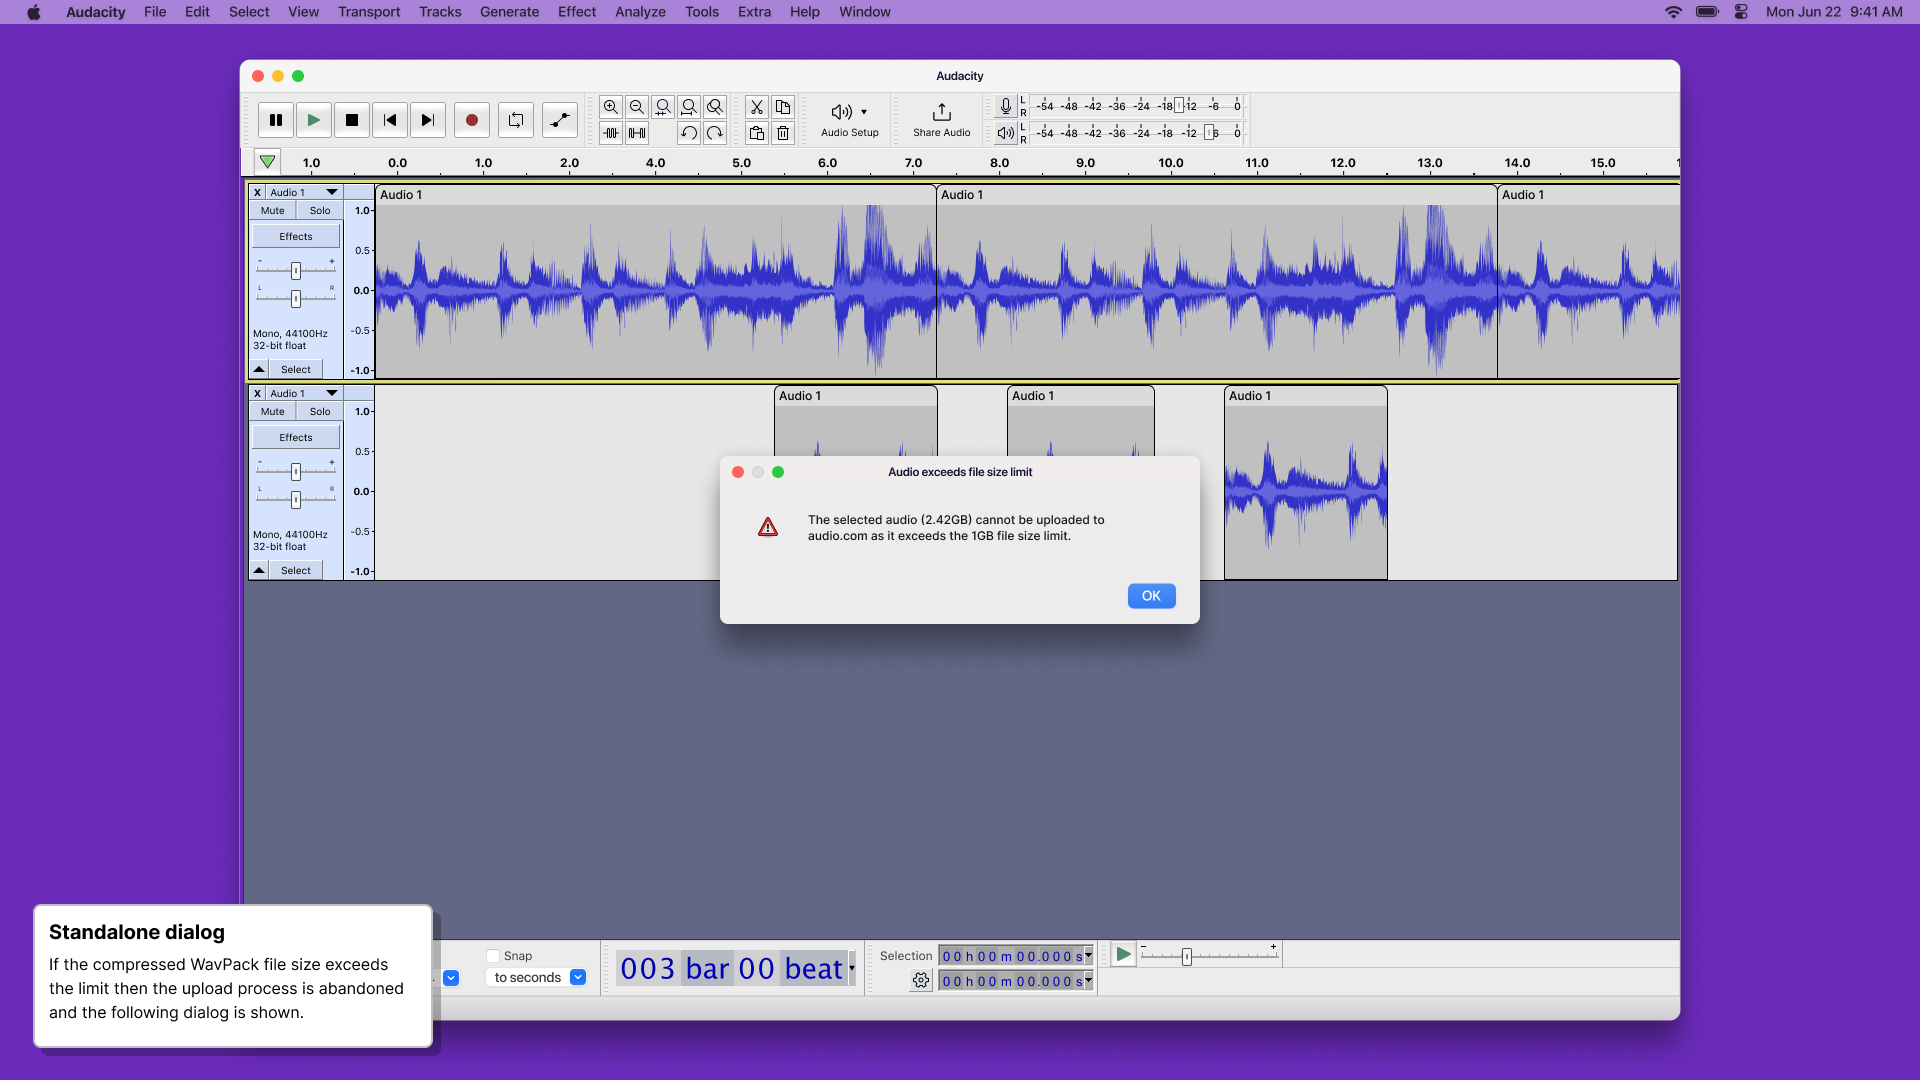Click the Redo arrow icon
Image resolution: width=1920 pixels, height=1080 pixels.
click(714, 133)
